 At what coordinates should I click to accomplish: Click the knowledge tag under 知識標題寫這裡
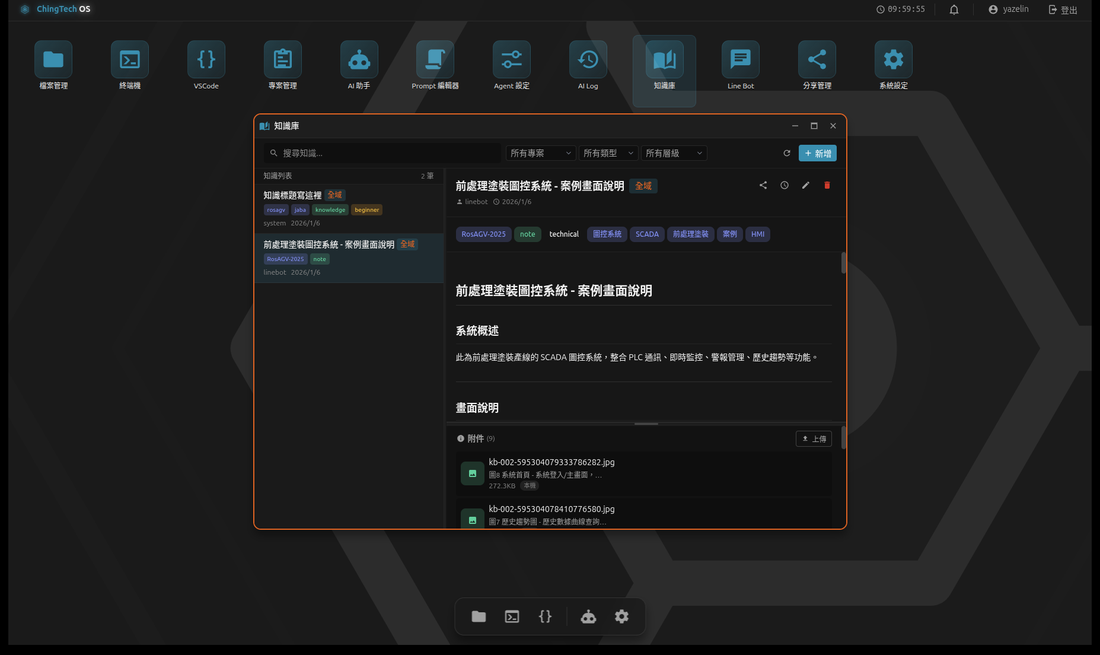tap(330, 210)
